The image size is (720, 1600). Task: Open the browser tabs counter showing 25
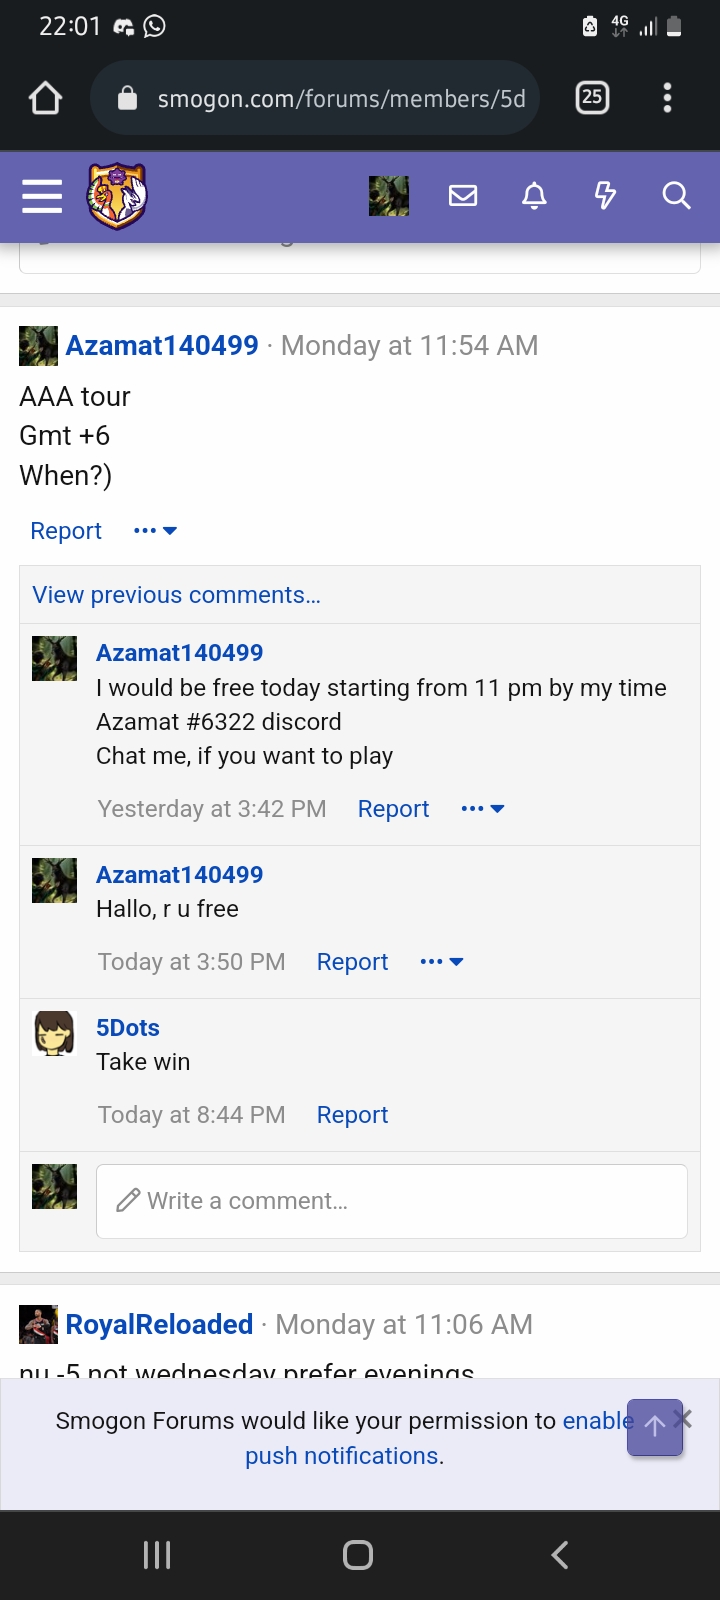592,98
